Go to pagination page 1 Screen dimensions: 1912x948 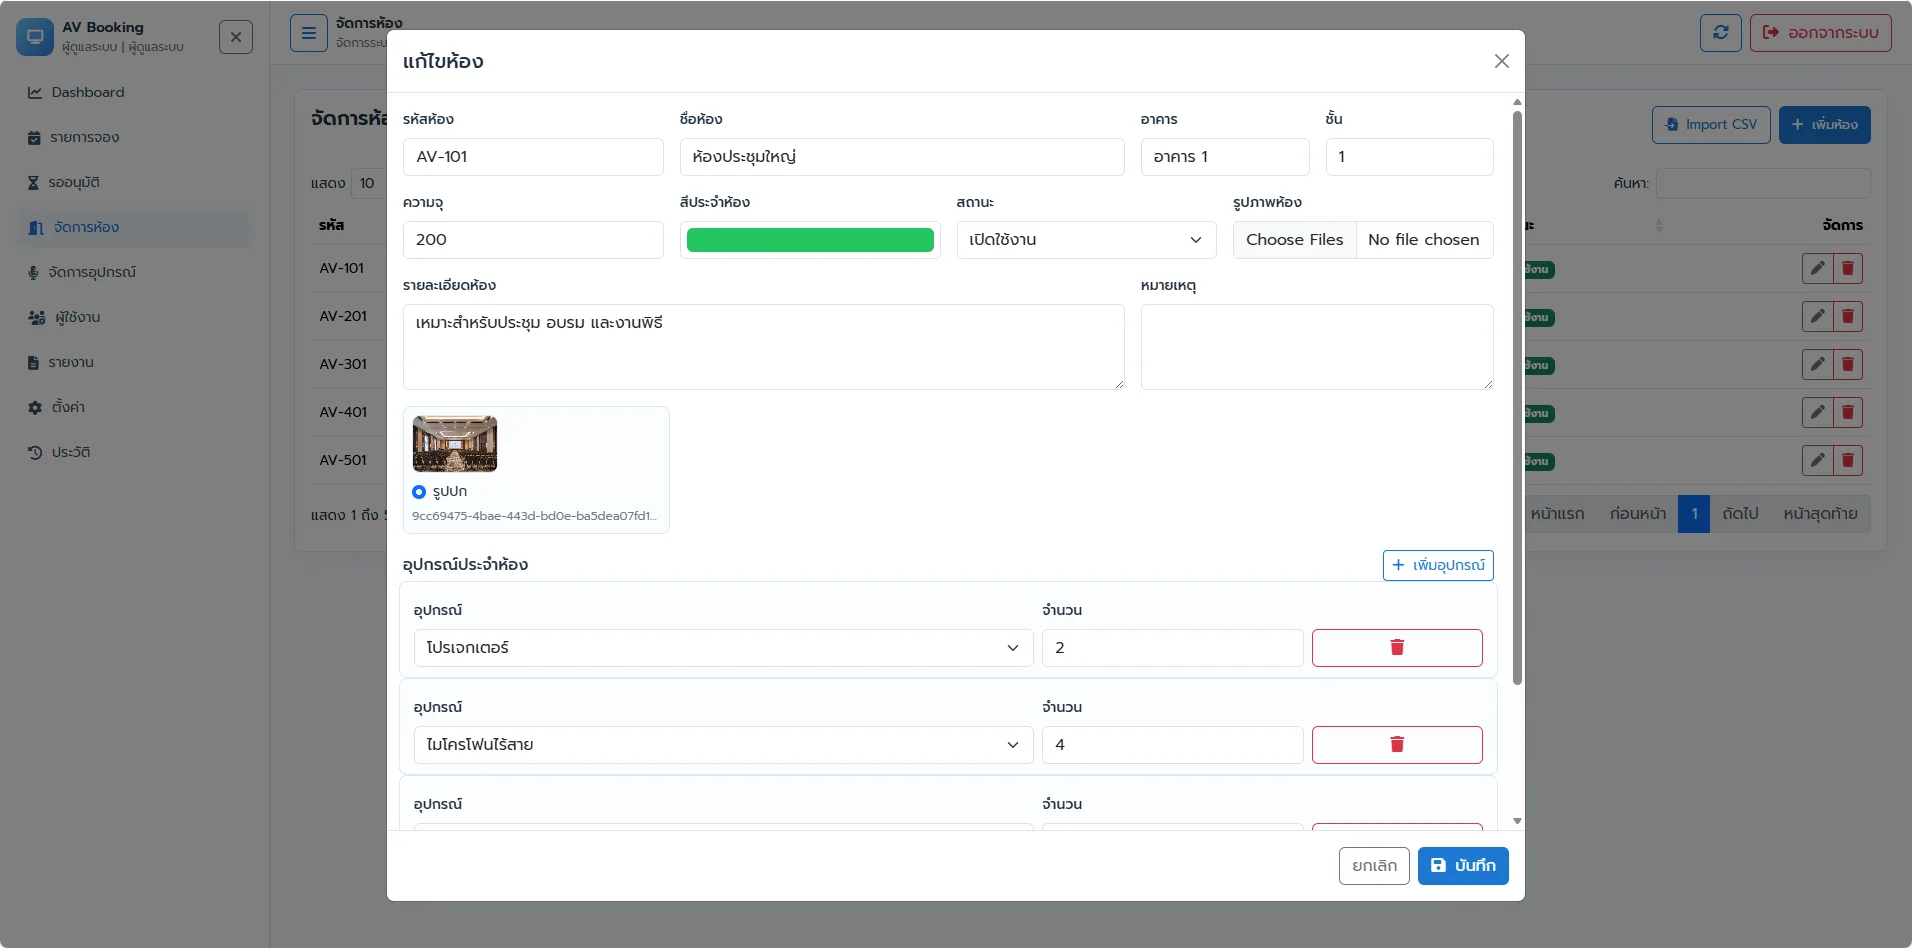click(1694, 514)
